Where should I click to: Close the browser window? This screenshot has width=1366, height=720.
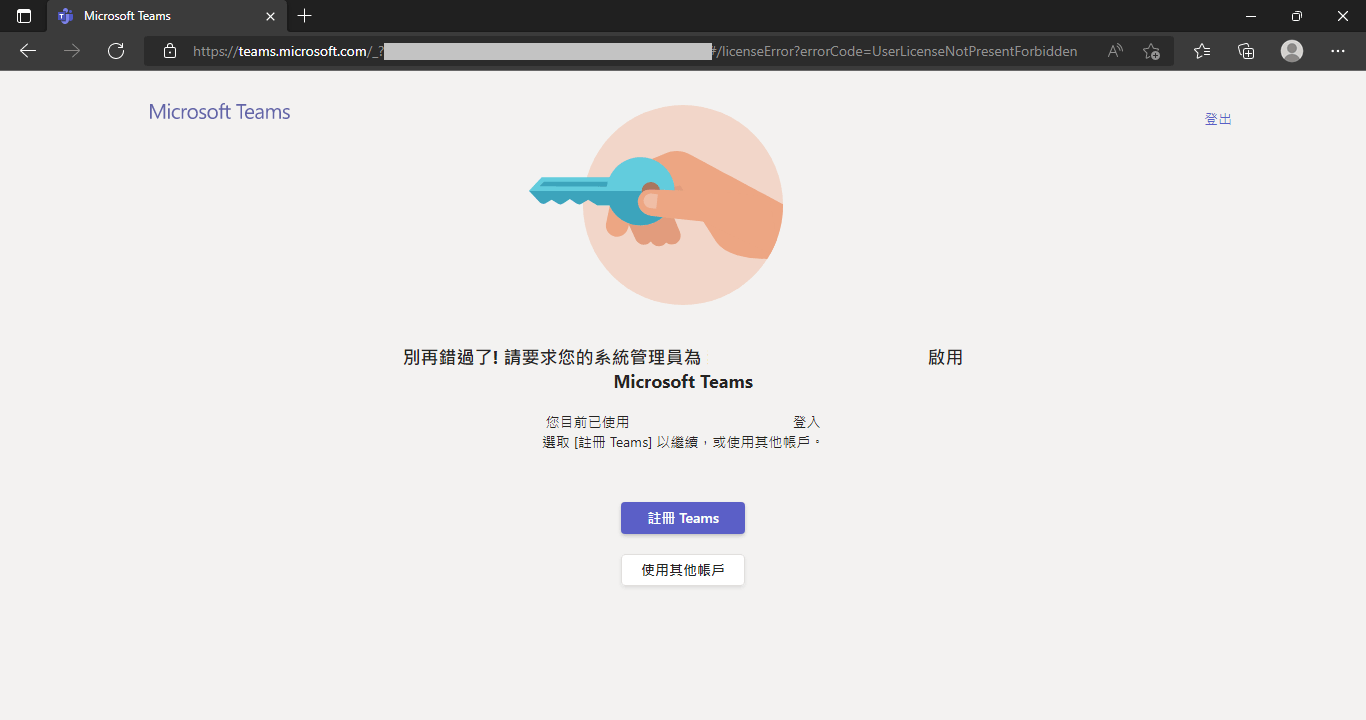pos(1343,16)
